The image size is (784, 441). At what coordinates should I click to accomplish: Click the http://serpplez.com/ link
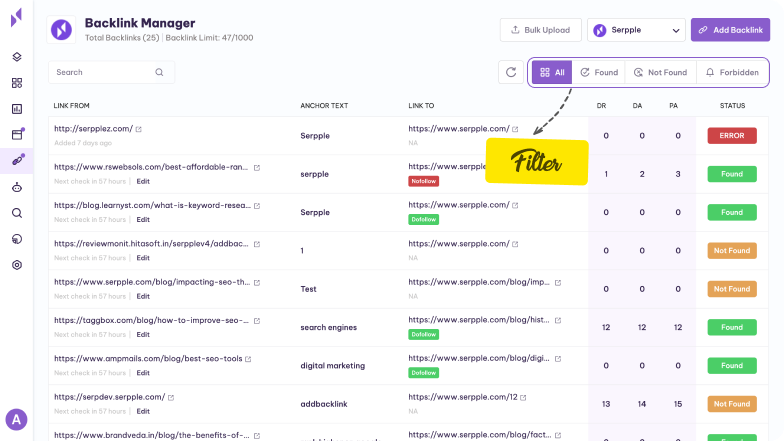click(94, 128)
